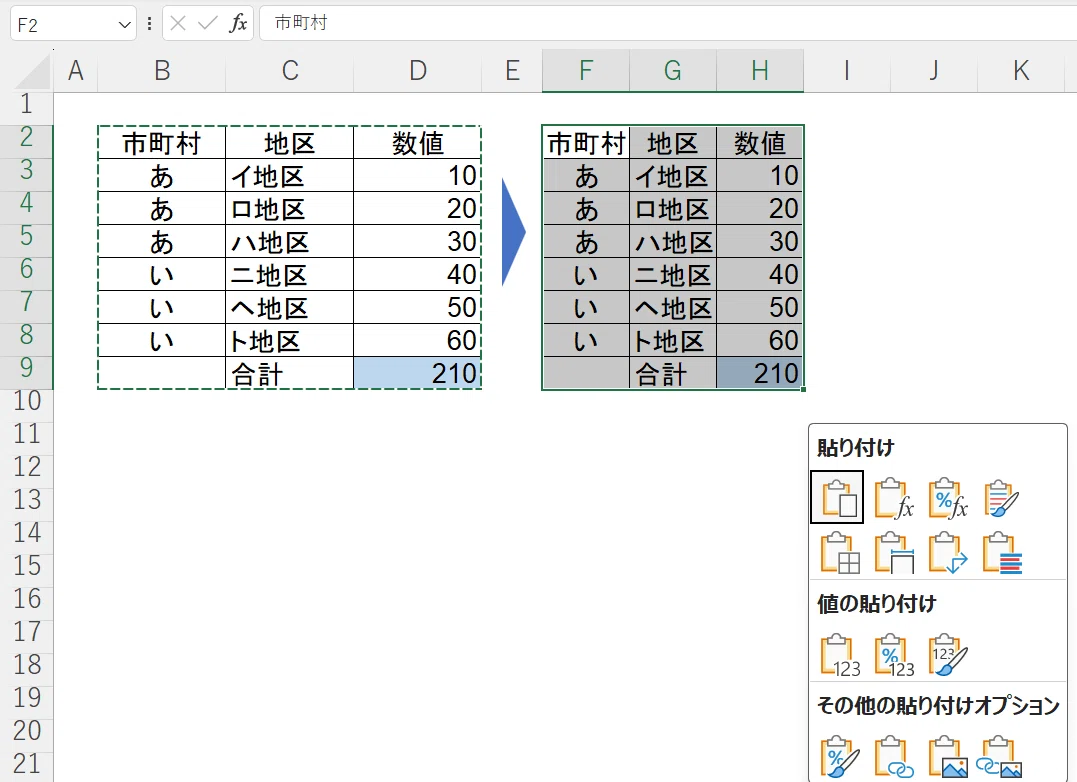Select Formulas and Number Formatting paste icon
The height and width of the screenshot is (782, 1077).
947,498
